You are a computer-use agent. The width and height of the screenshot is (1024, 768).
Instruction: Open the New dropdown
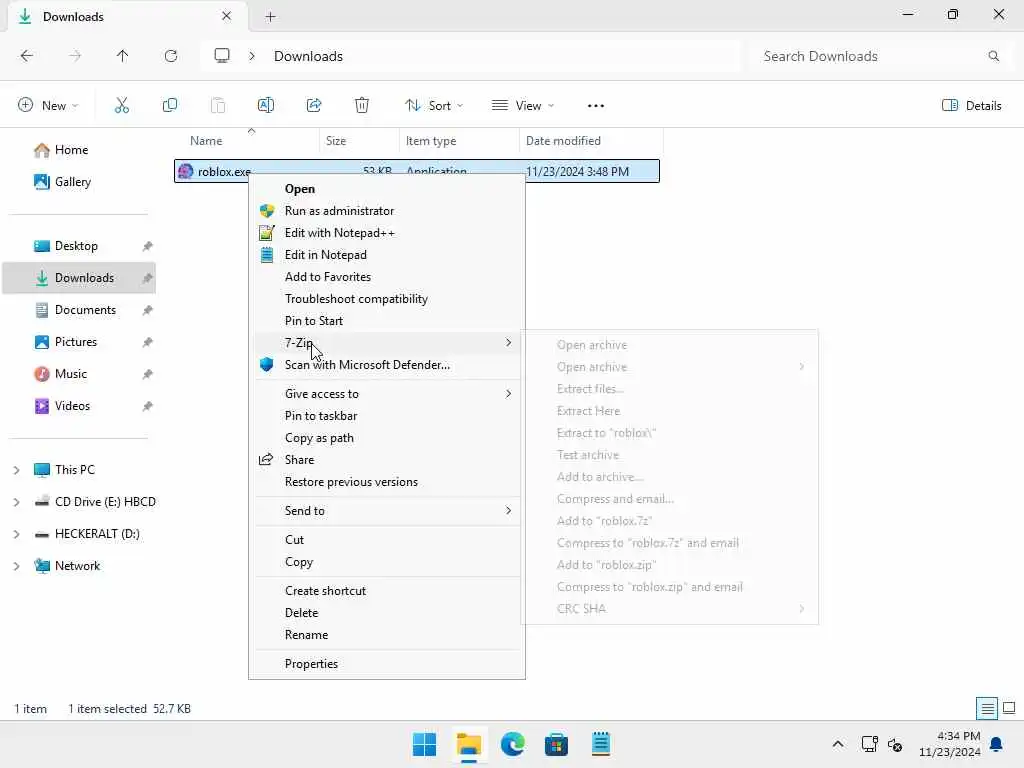pyautogui.click(x=48, y=105)
